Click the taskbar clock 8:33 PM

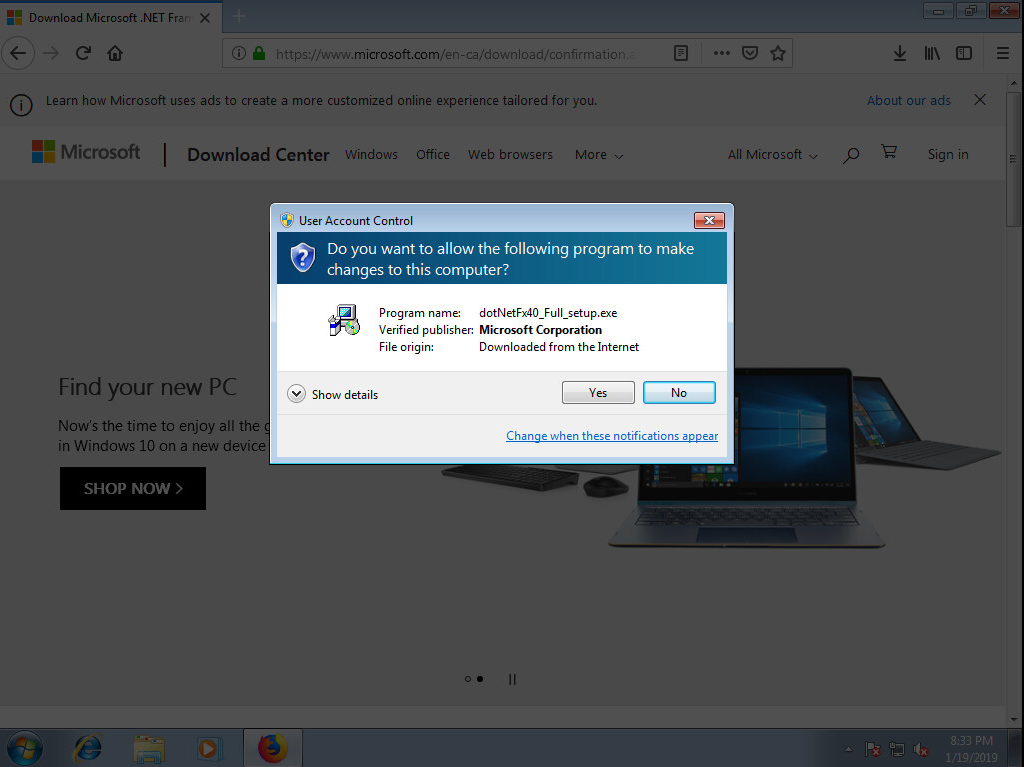click(971, 741)
